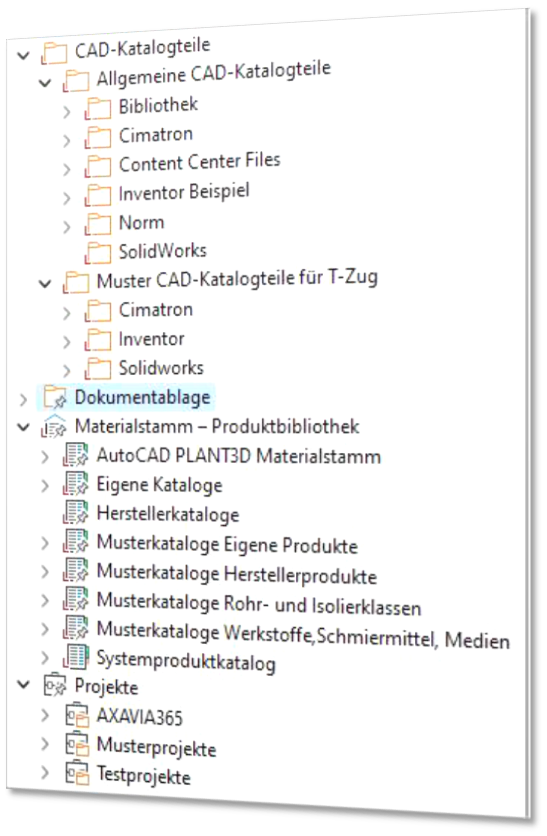Select the Inventor Beispiel folder label
This screenshot has width=547, height=836.
tap(184, 192)
